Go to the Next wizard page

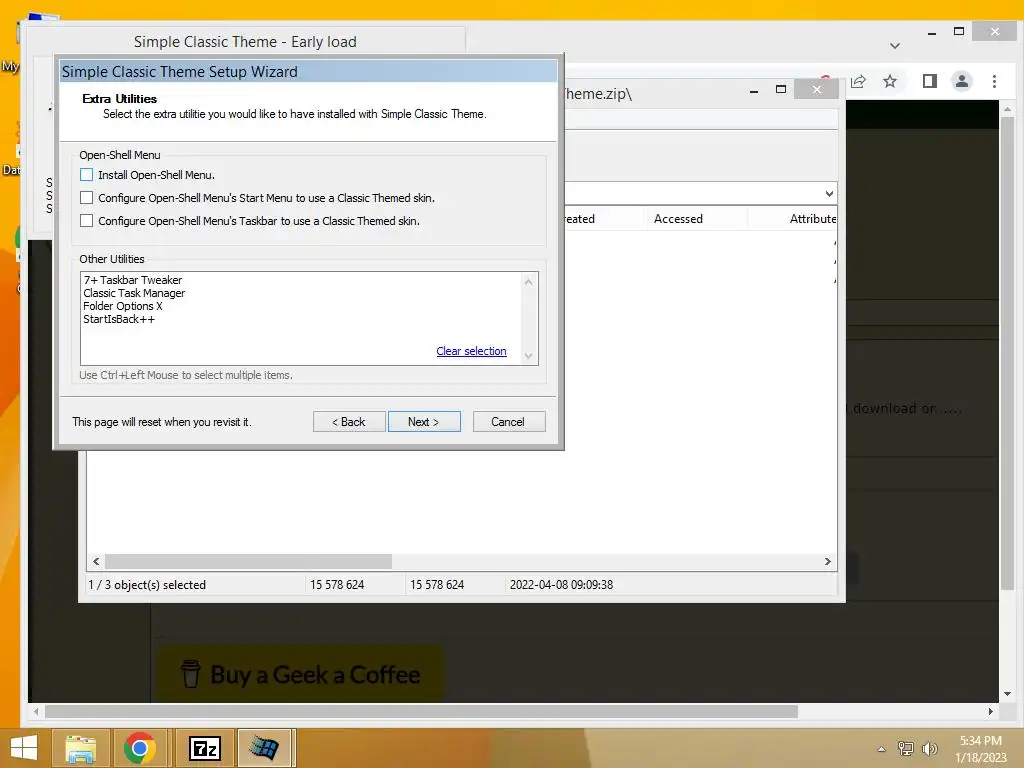(x=424, y=421)
